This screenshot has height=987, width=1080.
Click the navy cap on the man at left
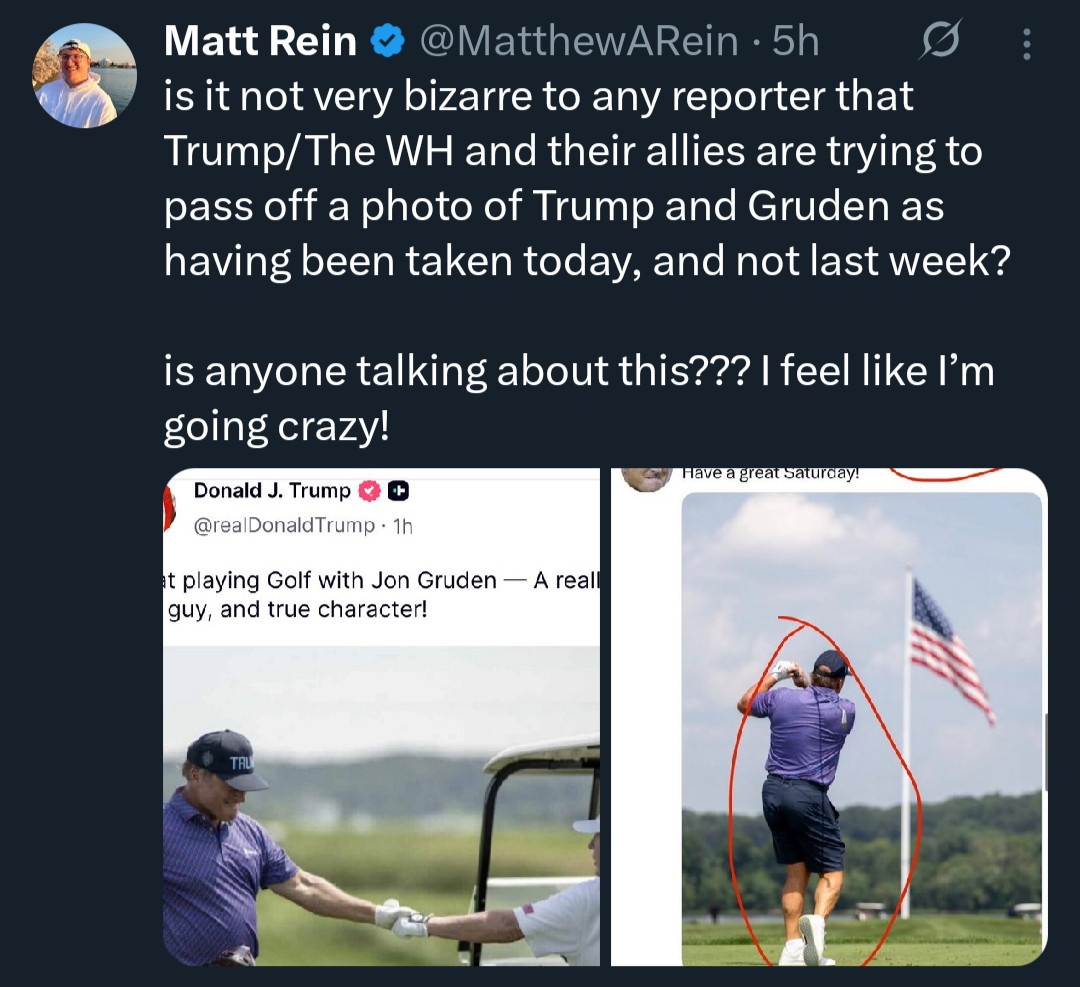point(226,759)
